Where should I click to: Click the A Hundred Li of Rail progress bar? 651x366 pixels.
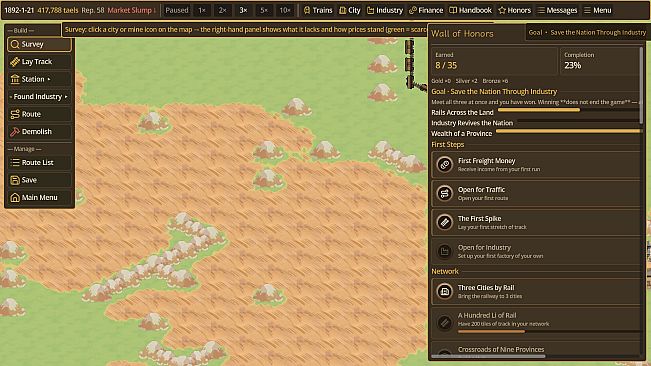click(x=549, y=332)
